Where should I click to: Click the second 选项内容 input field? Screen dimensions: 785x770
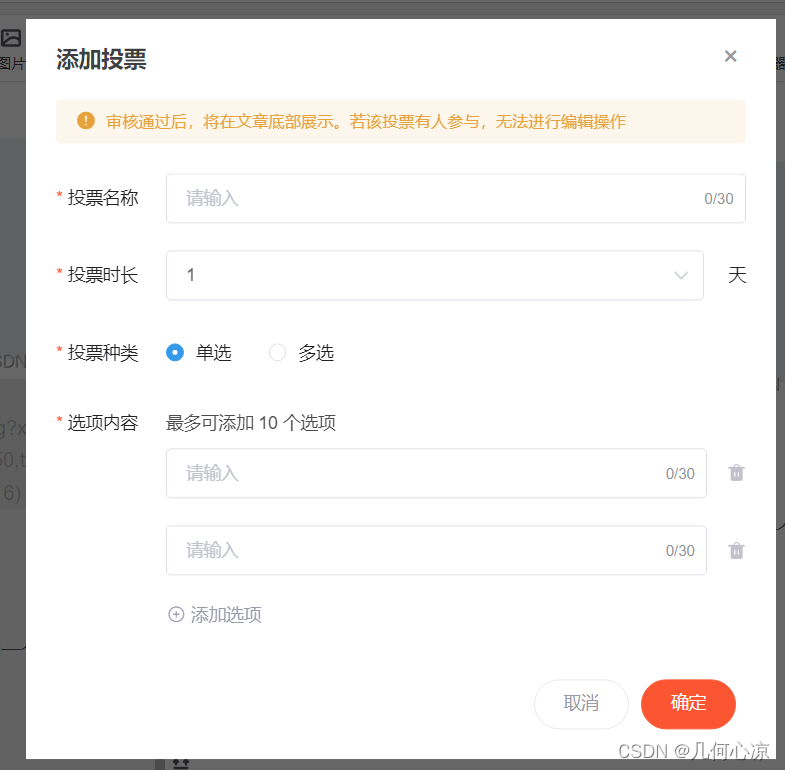(x=436, y=550)
